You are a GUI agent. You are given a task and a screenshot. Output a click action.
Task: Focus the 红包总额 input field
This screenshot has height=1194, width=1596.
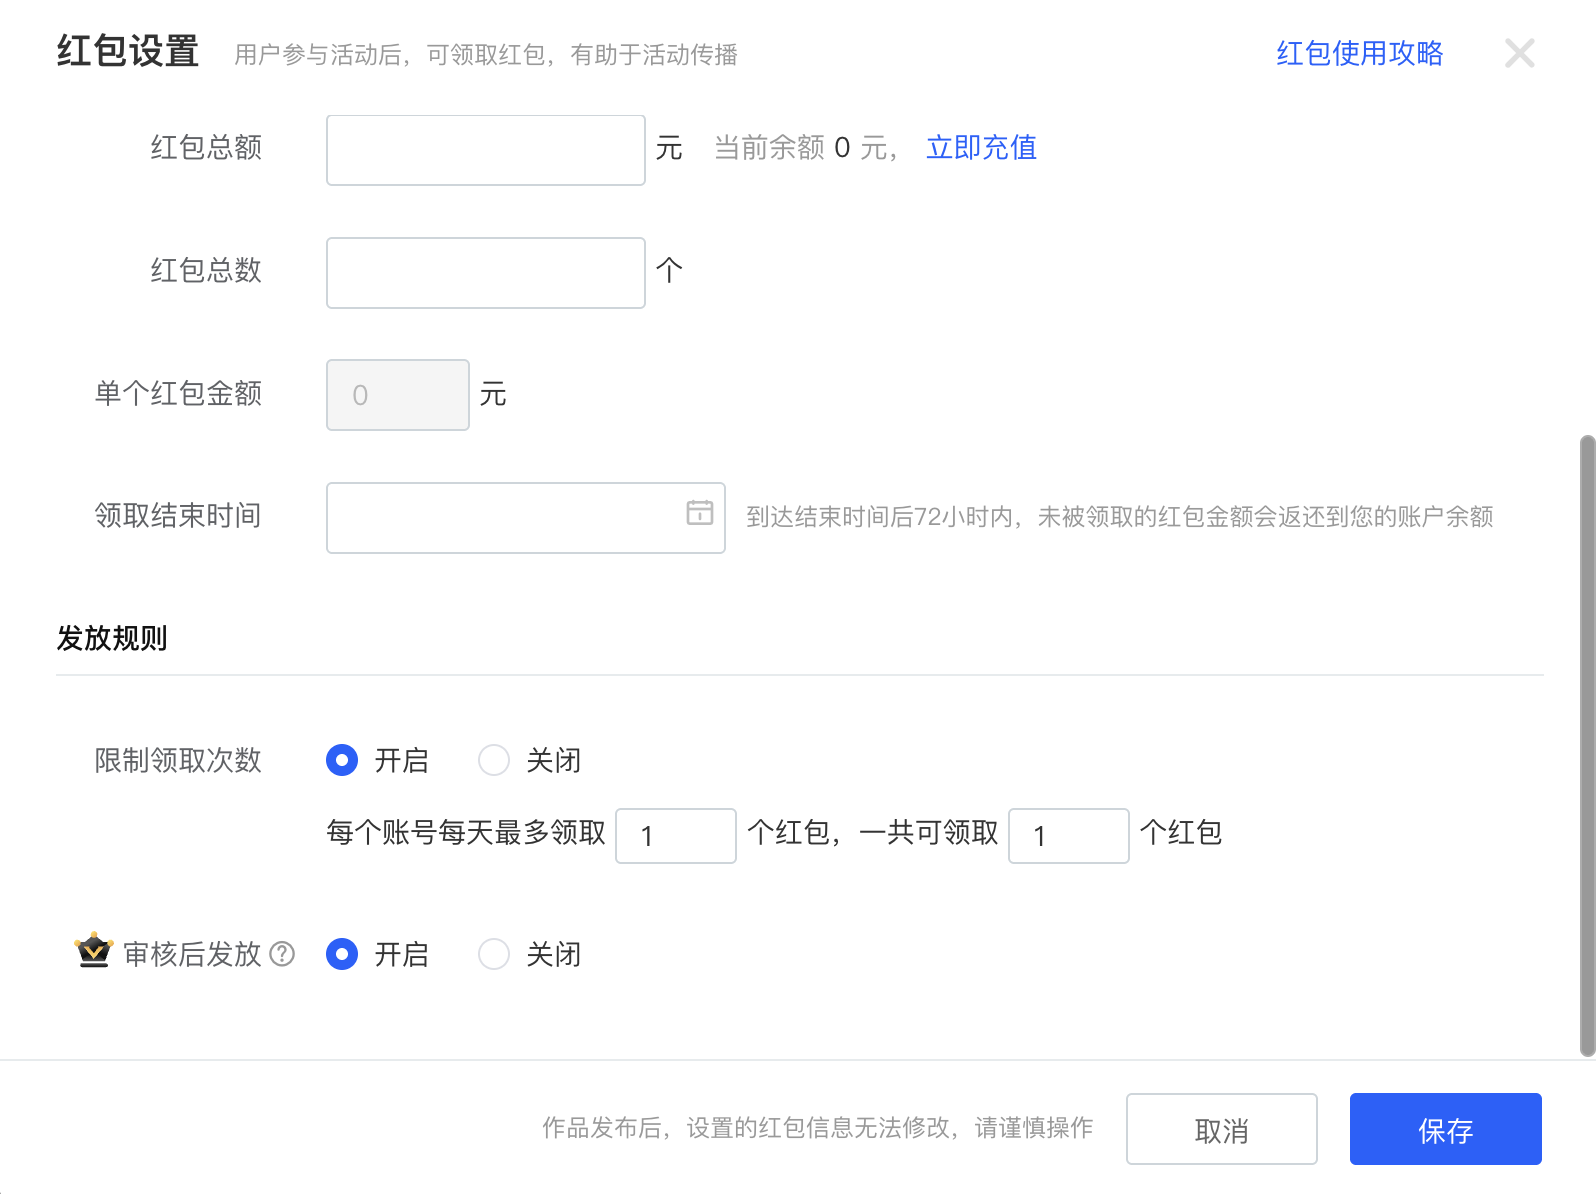(x=485, y=150)
